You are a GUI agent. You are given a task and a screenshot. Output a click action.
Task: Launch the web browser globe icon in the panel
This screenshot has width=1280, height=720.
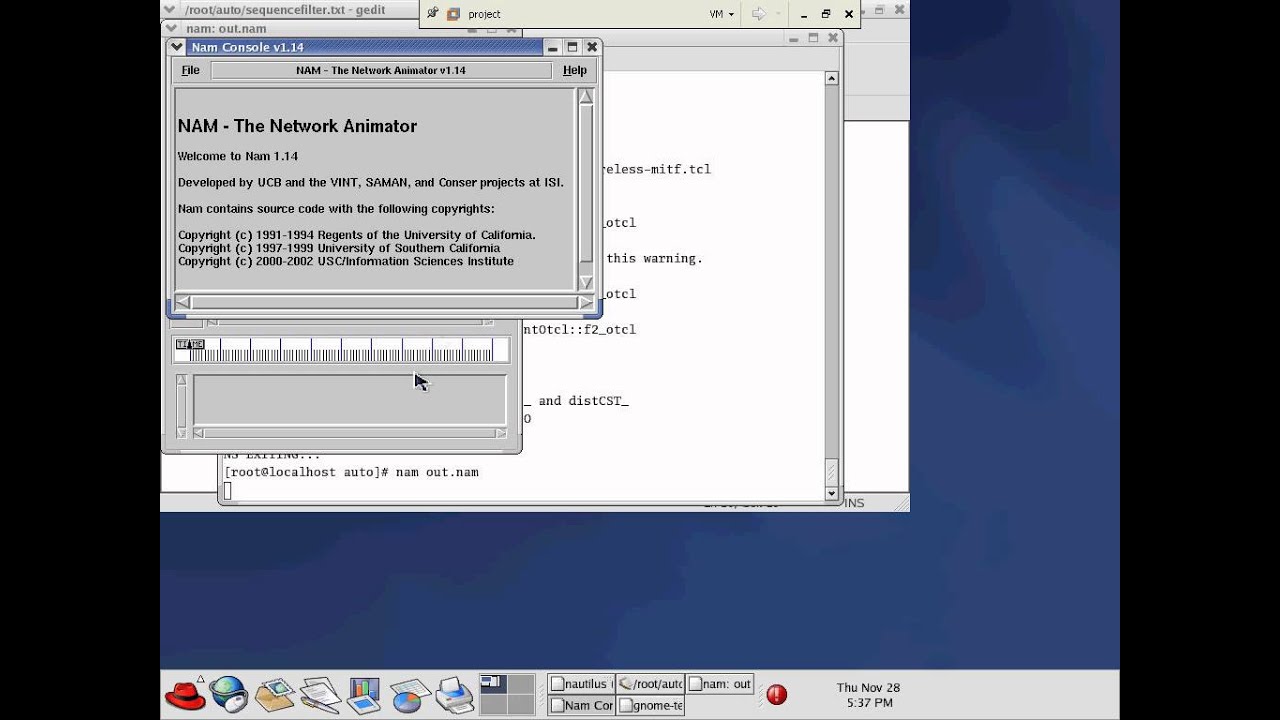coord(229,694)
